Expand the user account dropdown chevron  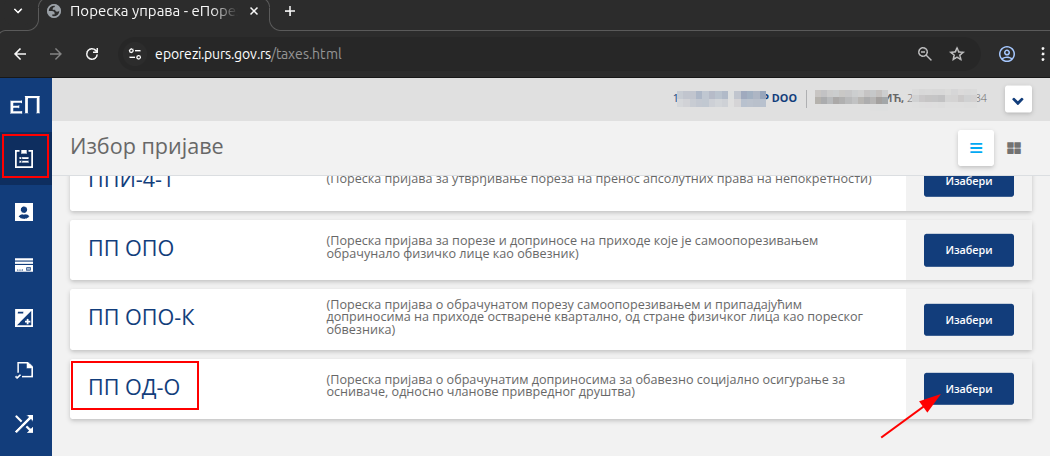[x=1018, y=100]
